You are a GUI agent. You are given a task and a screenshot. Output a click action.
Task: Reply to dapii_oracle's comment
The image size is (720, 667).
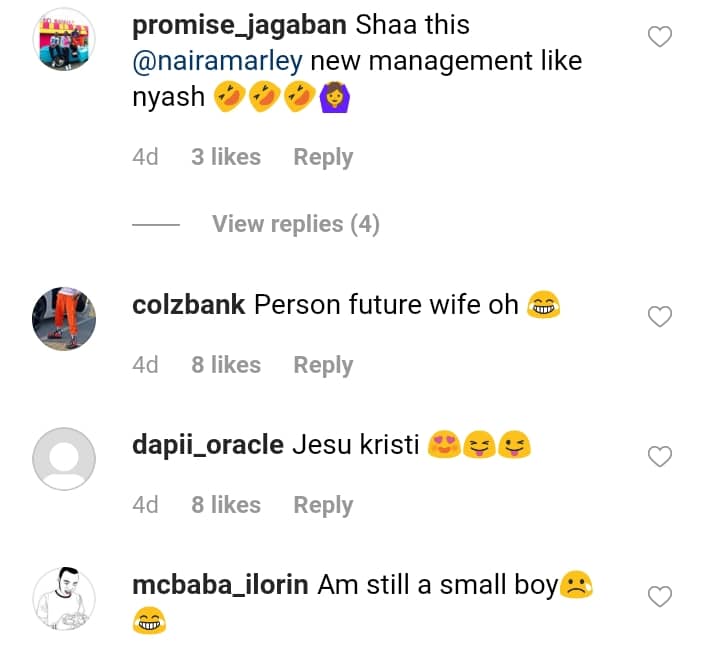point(323,505)
